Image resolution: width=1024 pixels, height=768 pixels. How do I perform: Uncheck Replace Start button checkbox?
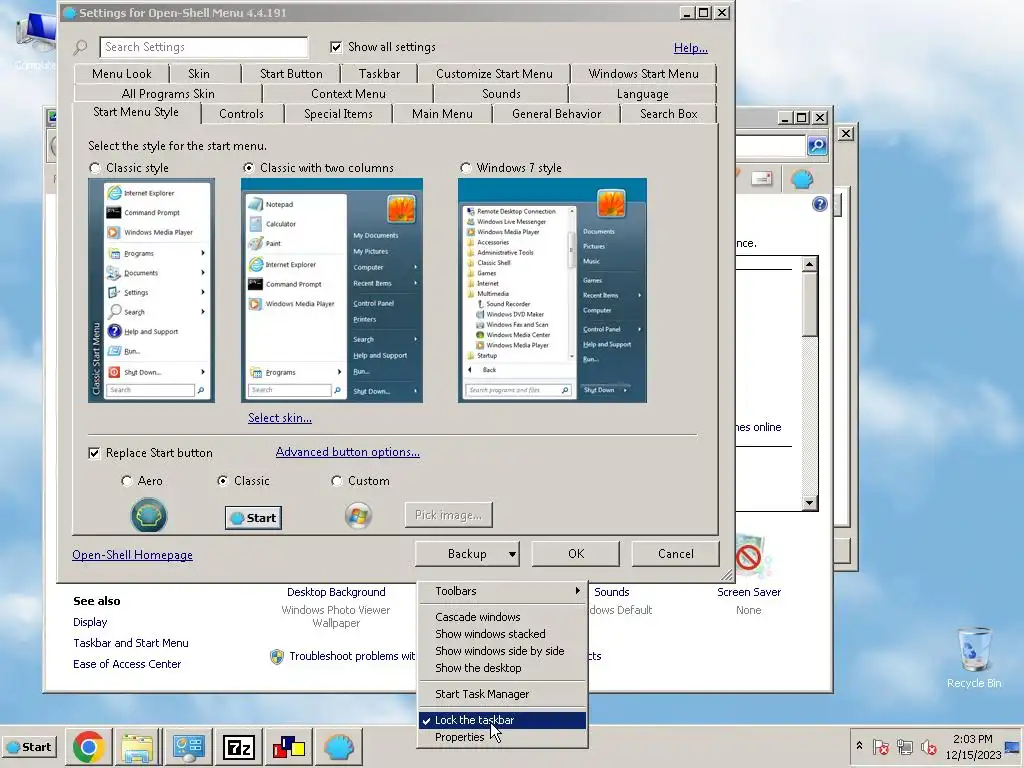click(x=94, y=453)
